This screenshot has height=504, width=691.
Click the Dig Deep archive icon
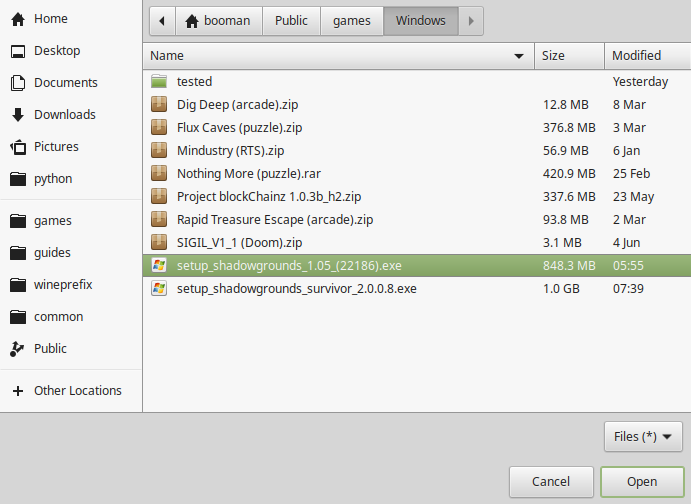click(159, 104)
